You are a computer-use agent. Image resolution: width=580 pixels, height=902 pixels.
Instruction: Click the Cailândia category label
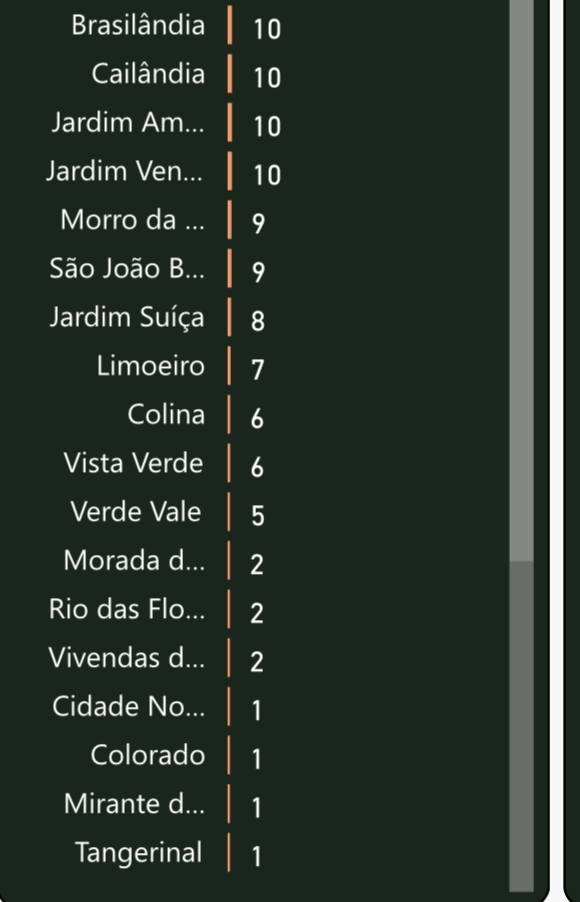148,74
